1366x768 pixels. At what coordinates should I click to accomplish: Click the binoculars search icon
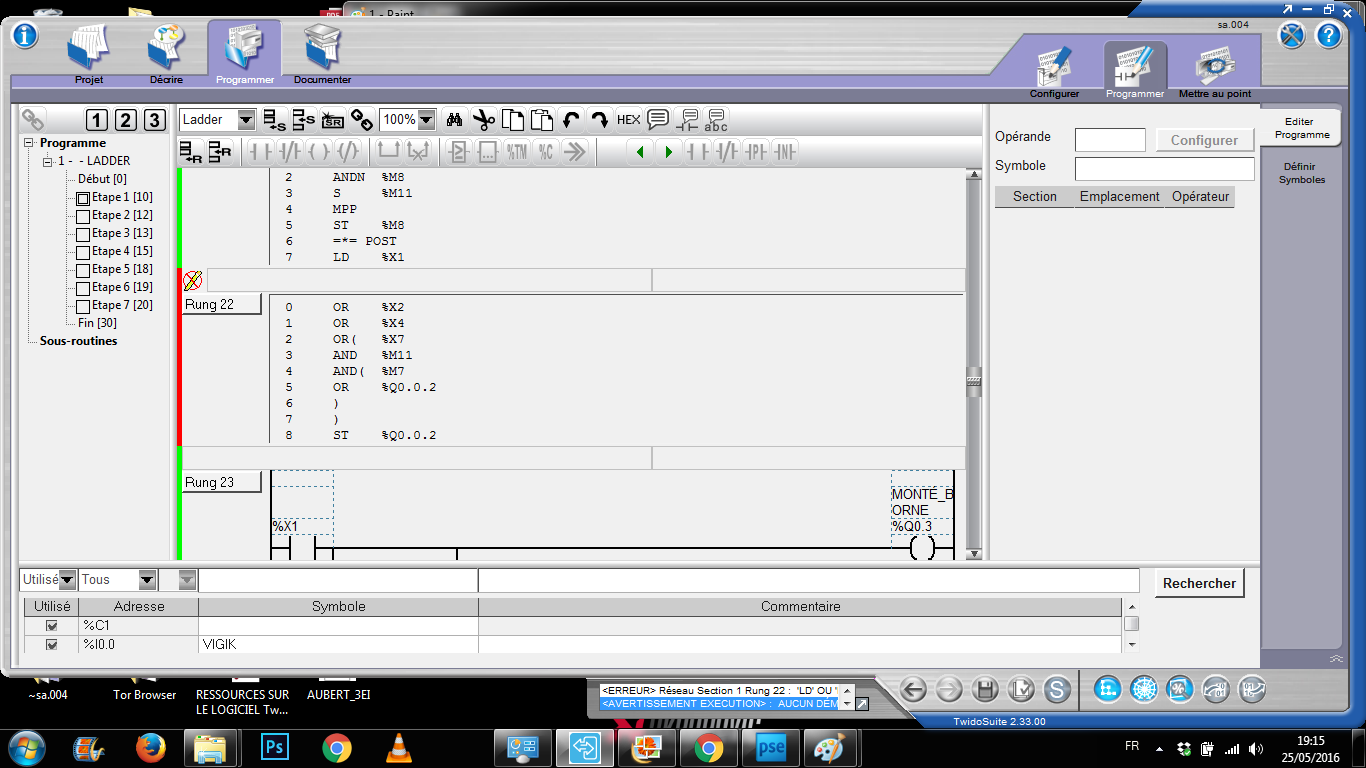(x=454, y=120)
